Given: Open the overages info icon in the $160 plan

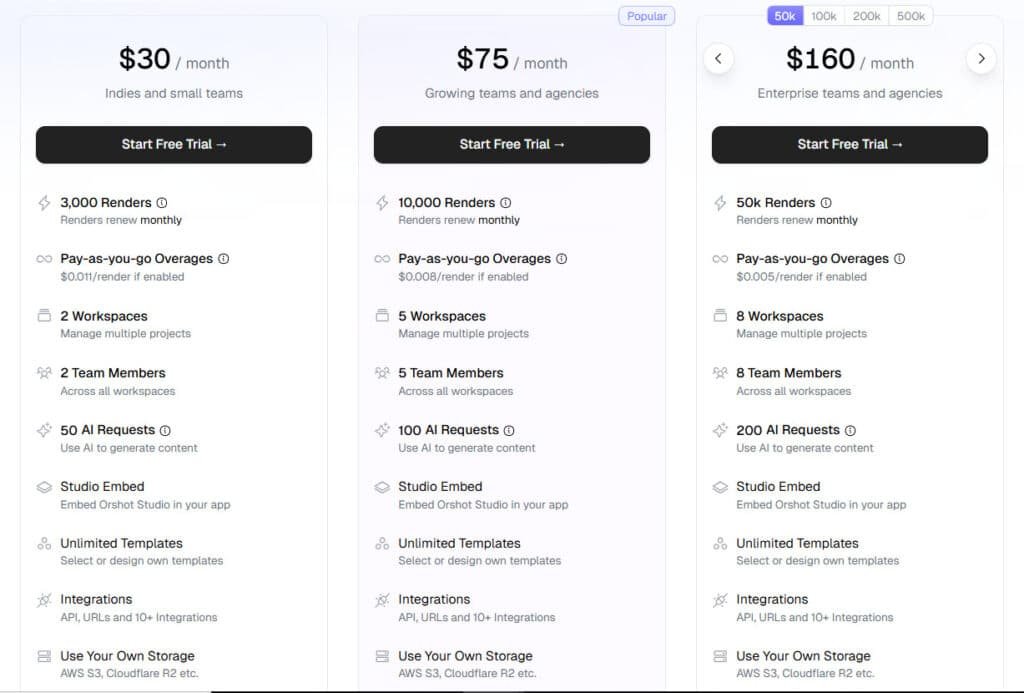Looking at the screenshot, I should [x=900, y=258].
